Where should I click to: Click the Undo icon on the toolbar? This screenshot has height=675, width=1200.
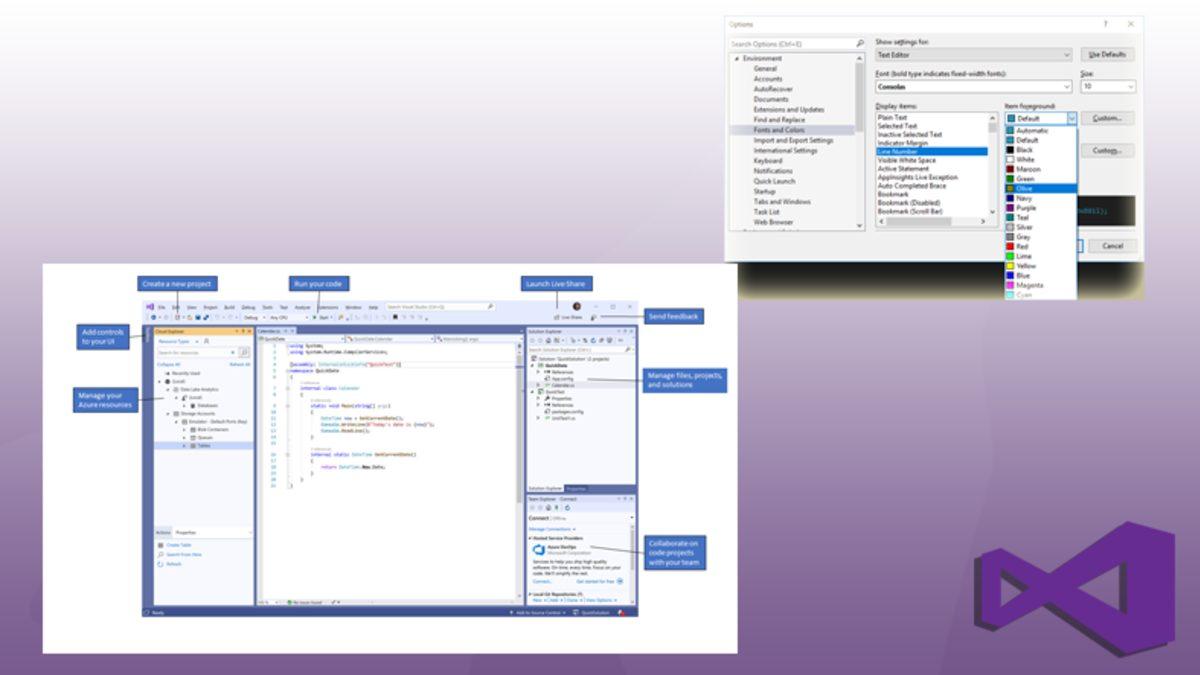click(x=218, y=317)
